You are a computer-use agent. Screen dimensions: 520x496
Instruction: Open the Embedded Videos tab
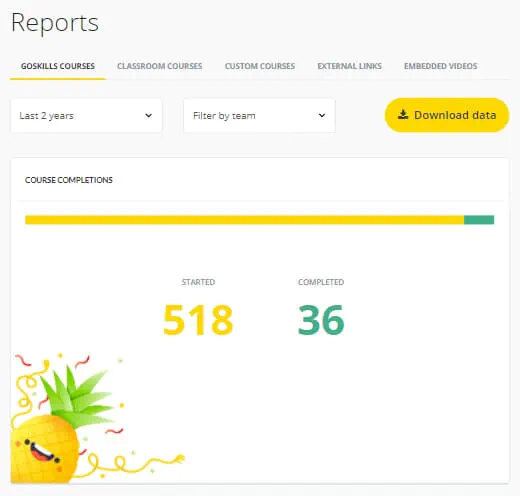click(x=441, y=66)
